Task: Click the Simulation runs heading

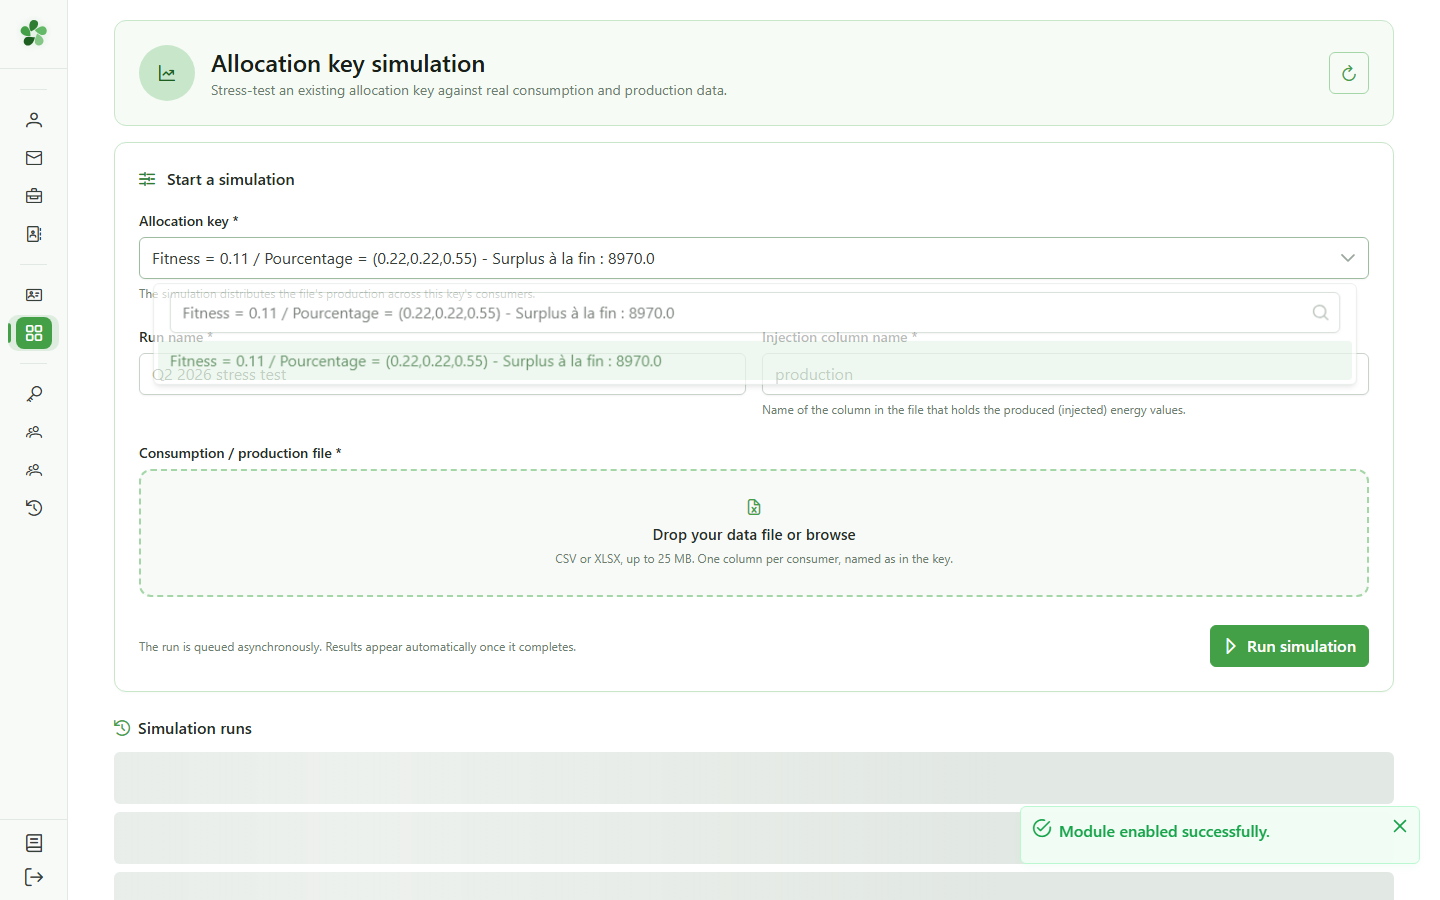Action: (x=195, y=729)
